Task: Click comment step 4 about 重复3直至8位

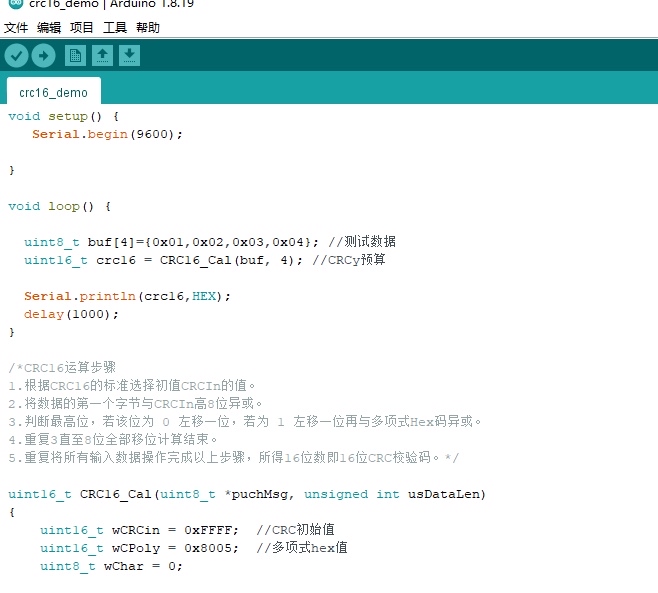Action: click(112, 439)
